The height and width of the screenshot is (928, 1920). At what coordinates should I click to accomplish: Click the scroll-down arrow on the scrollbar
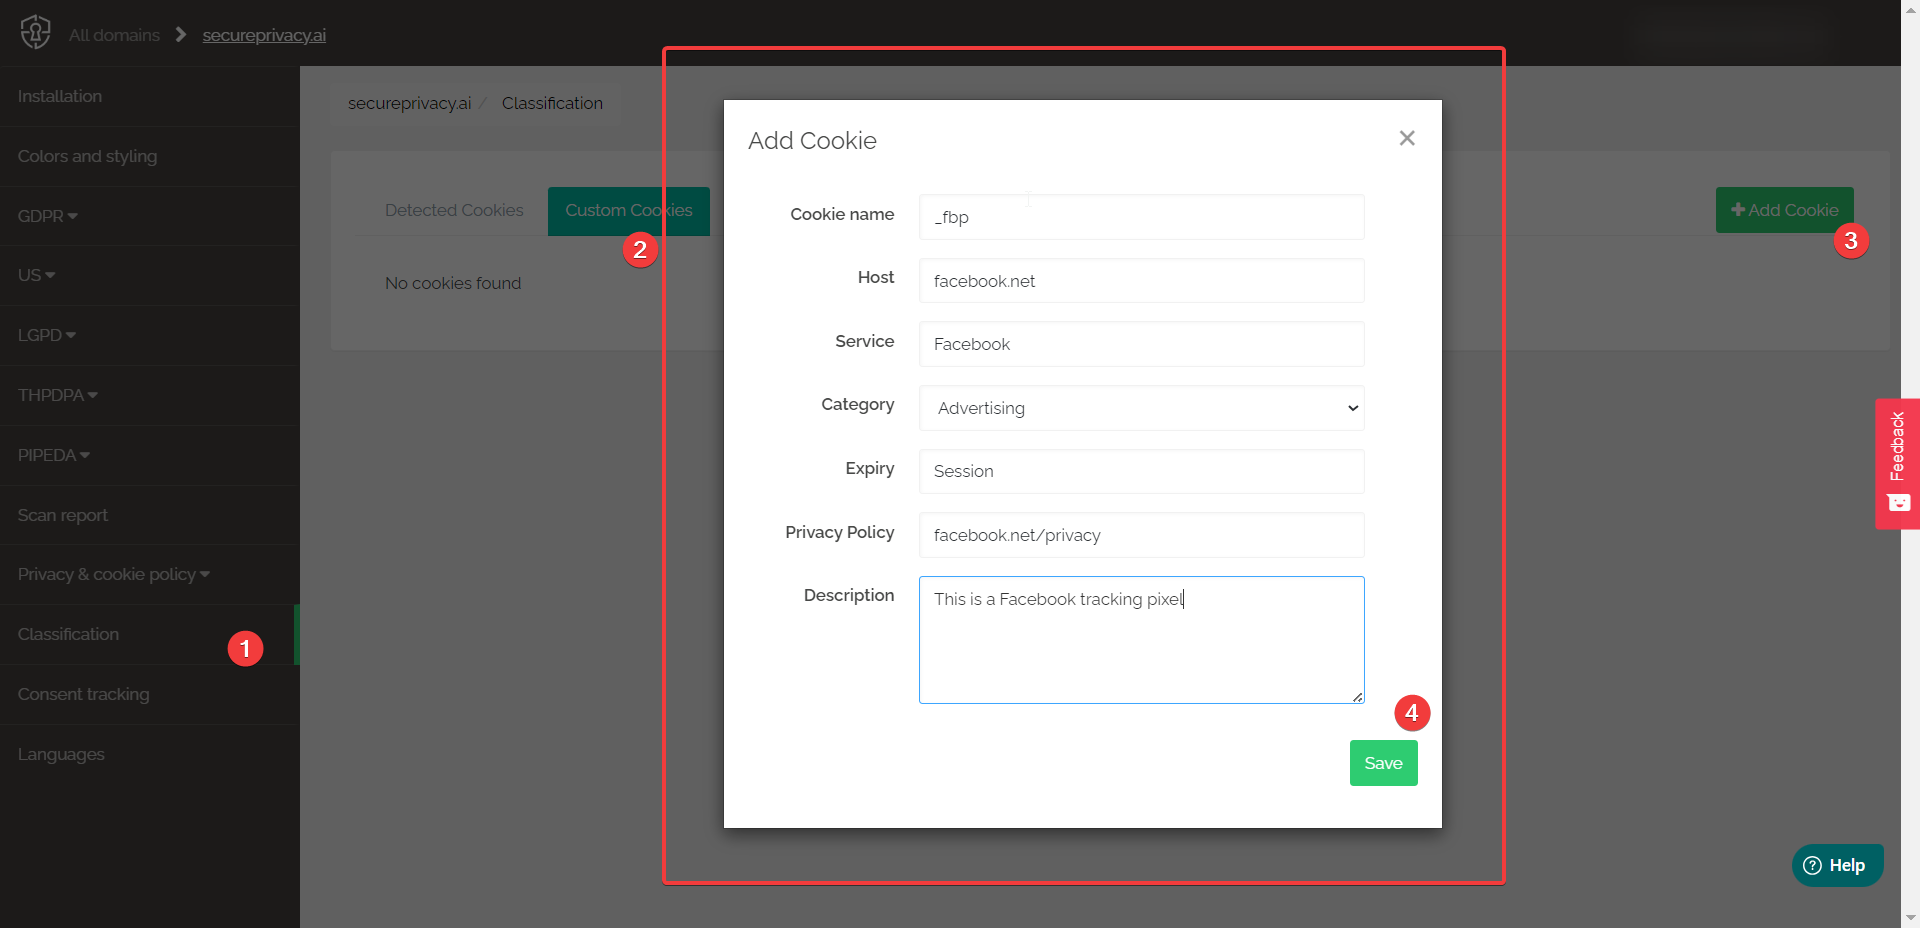click(x=1910, y=917)
